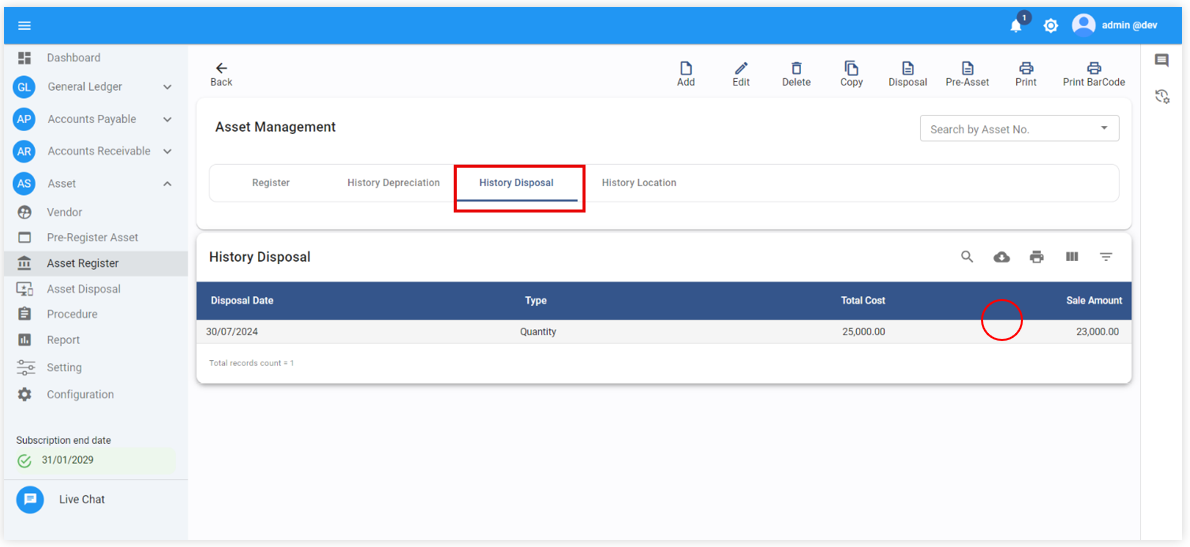Open Live Chat in the sidebar
This screenshot has height=547, width=1190.
pos(81,499)
